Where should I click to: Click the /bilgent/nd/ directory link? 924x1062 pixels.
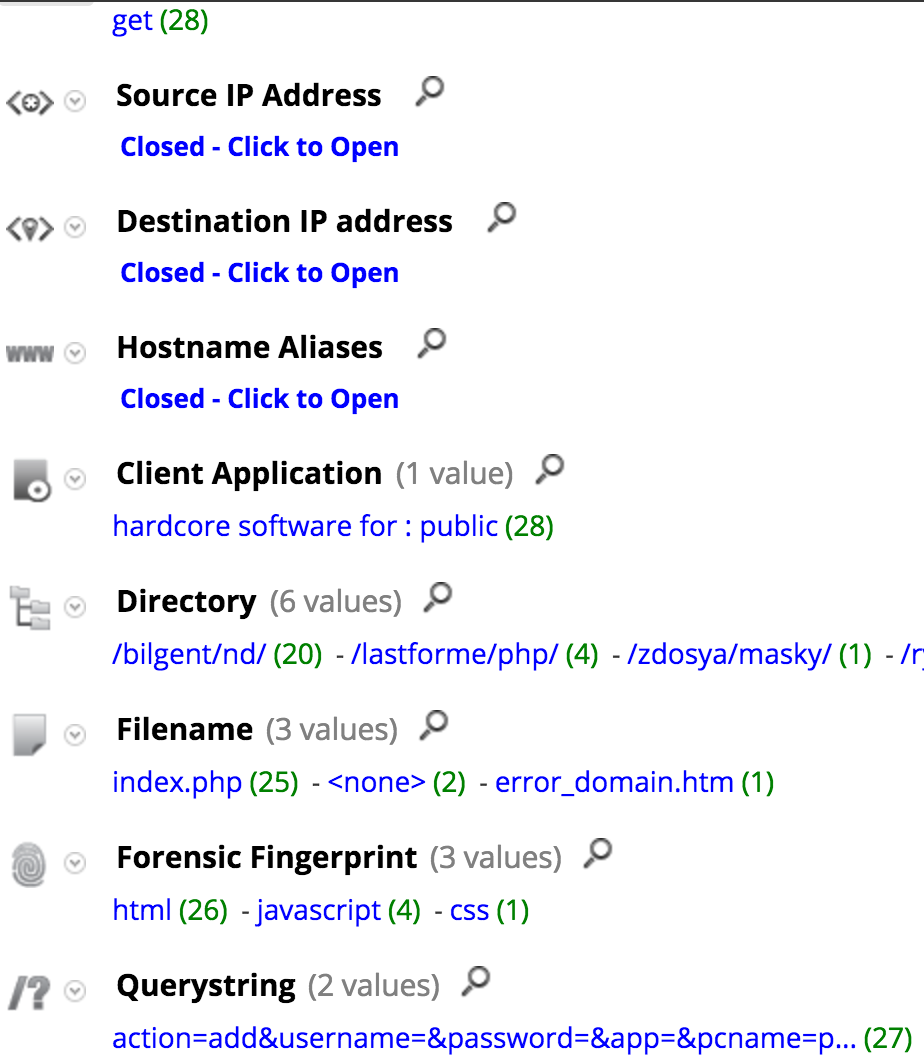coord(189,655)
